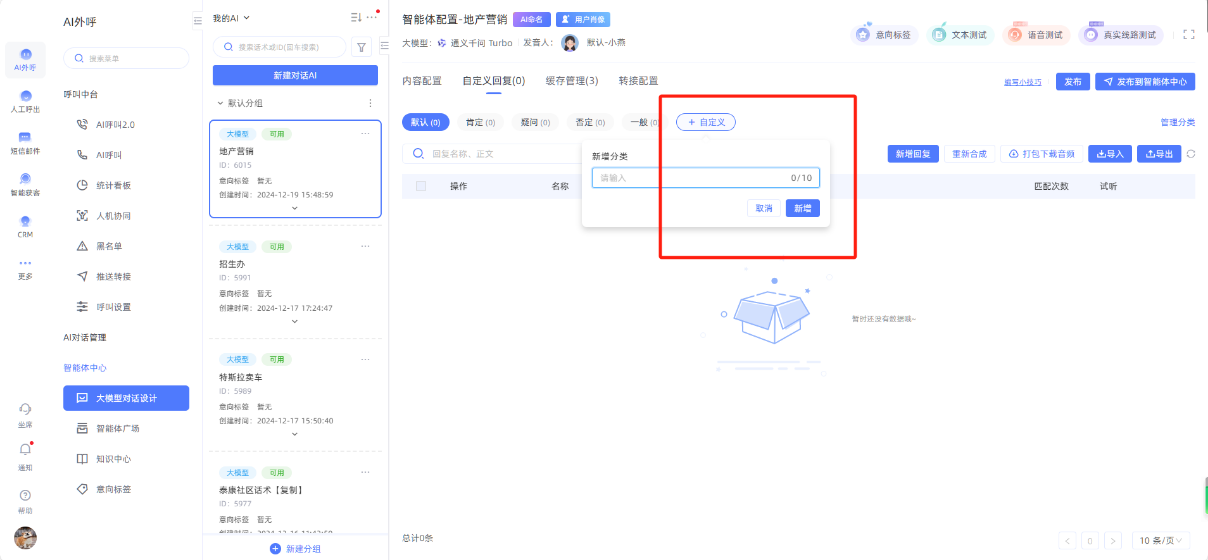Click the filter funnel icon beside search

click(x=363, y=47)
